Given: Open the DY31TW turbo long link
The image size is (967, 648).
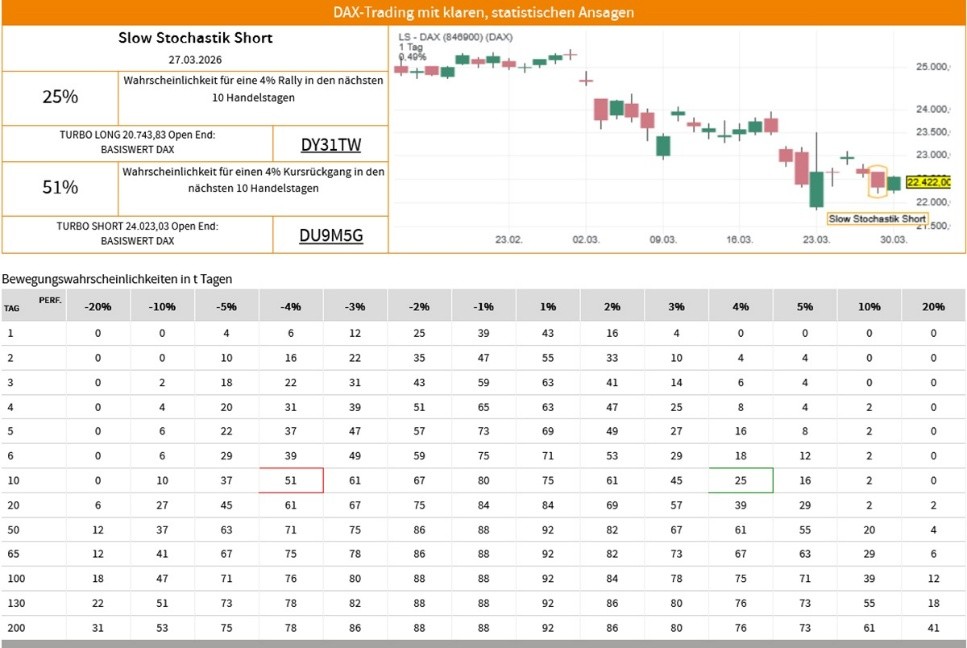Looking at the screenshot, I should [x=329, y=143].
